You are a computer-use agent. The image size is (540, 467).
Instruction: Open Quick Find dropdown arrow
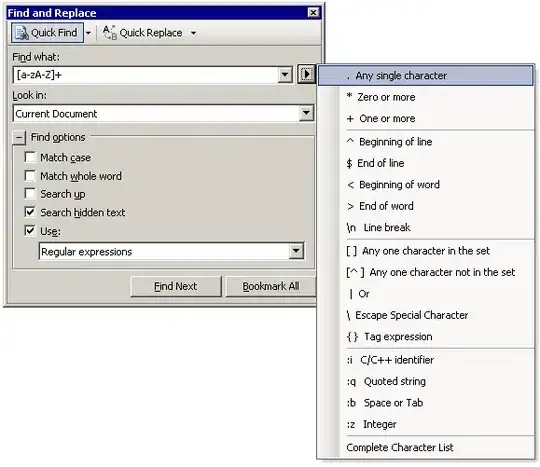coord(88,33)
